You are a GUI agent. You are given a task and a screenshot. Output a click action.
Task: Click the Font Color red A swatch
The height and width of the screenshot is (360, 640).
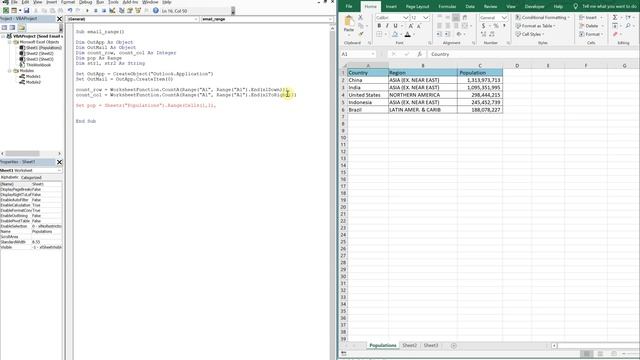[x=407, y=34]
